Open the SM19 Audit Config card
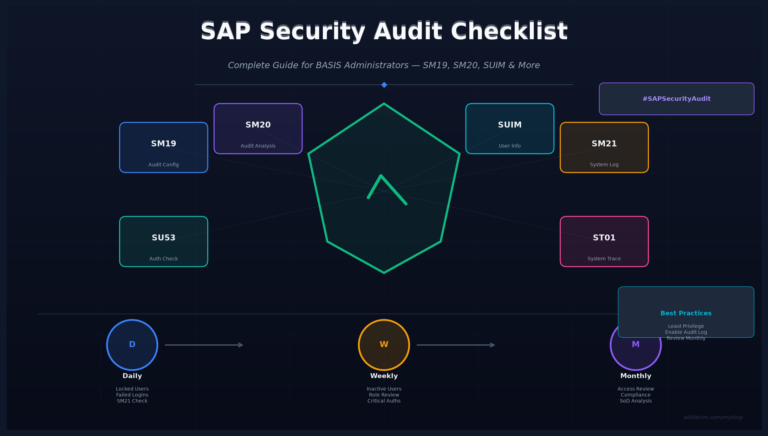The height and width of the screenshot is (436, 768). [x=164, y=147]
